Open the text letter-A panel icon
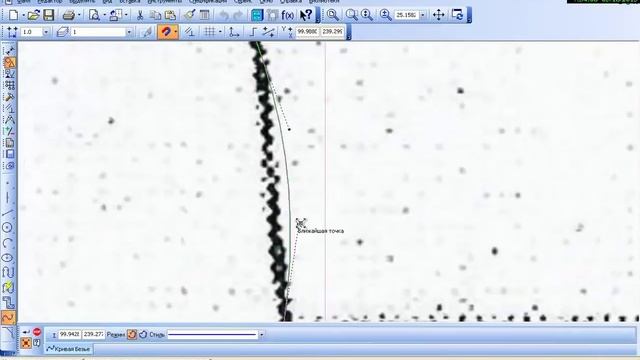The width and height of the screenshot is (640, 360). coord(9,120)
